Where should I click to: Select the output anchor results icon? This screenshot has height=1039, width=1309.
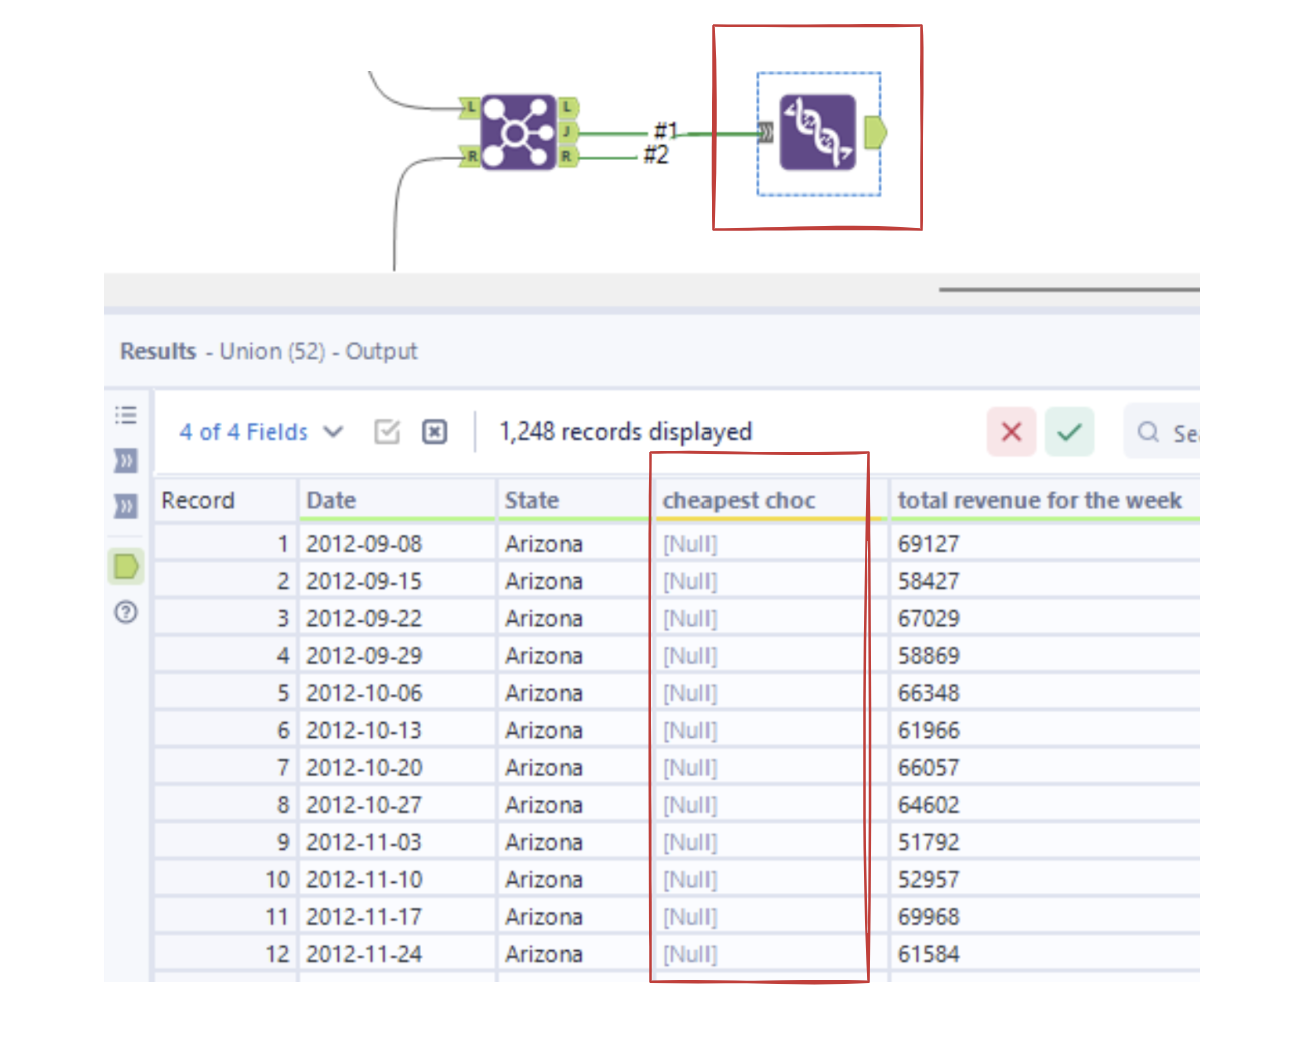pyautogui.click(x=126, y=567)
